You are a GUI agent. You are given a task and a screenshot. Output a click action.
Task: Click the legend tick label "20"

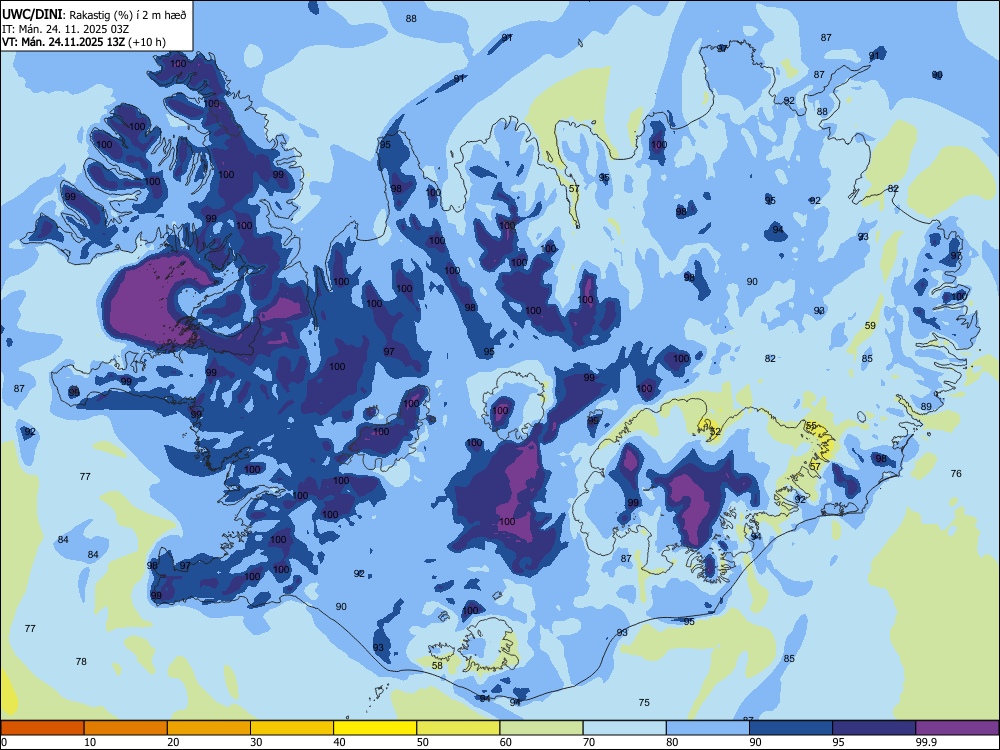point(173,742)
